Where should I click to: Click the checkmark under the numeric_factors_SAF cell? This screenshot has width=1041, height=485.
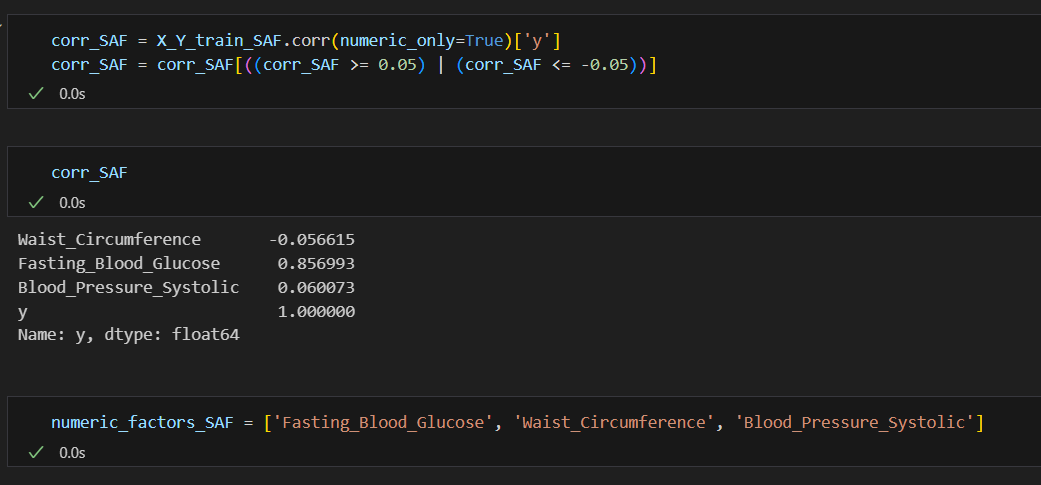[x=36, y=452]
